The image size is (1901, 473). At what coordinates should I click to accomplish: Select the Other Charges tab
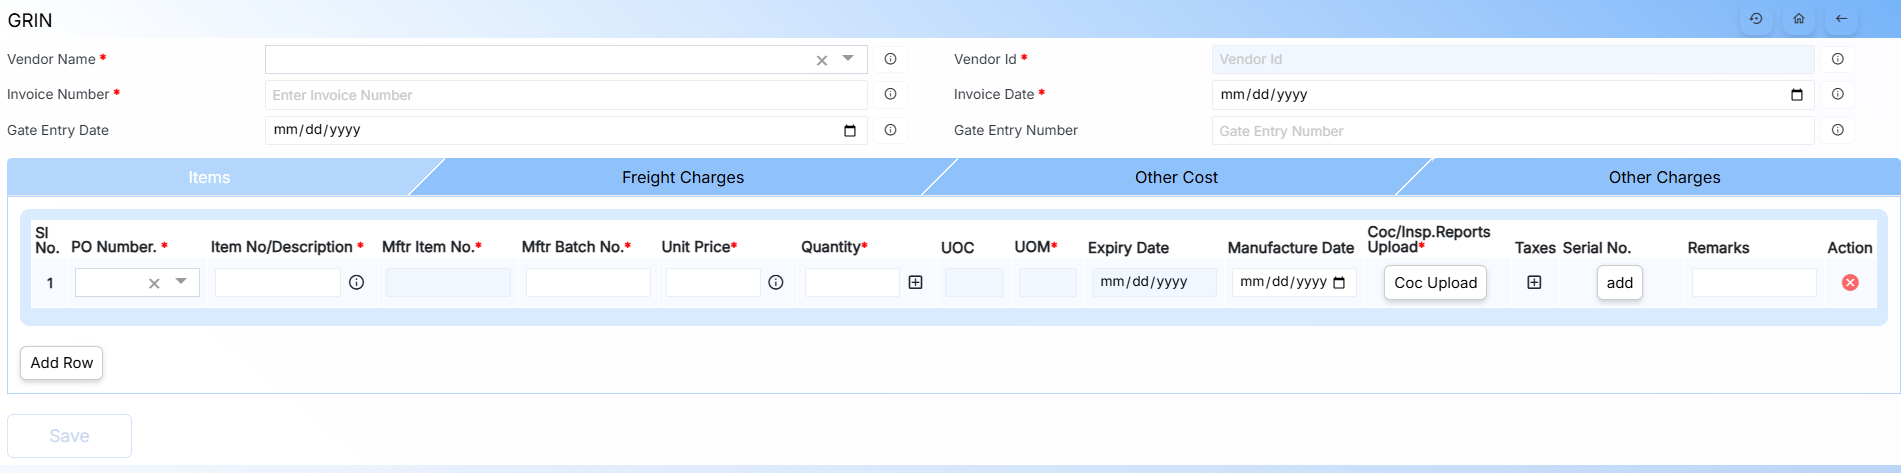pos(1664,177)
